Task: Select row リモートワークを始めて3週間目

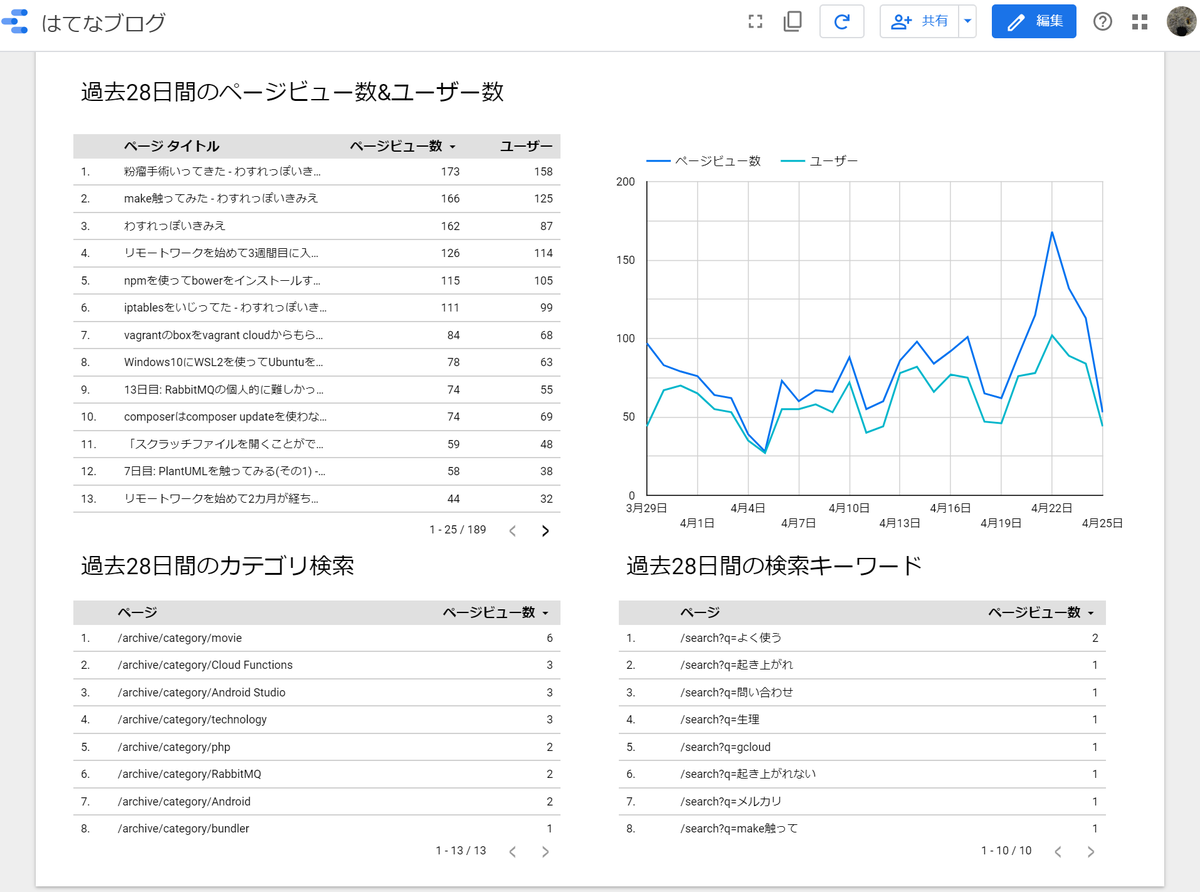Action: tap(316, 253)
